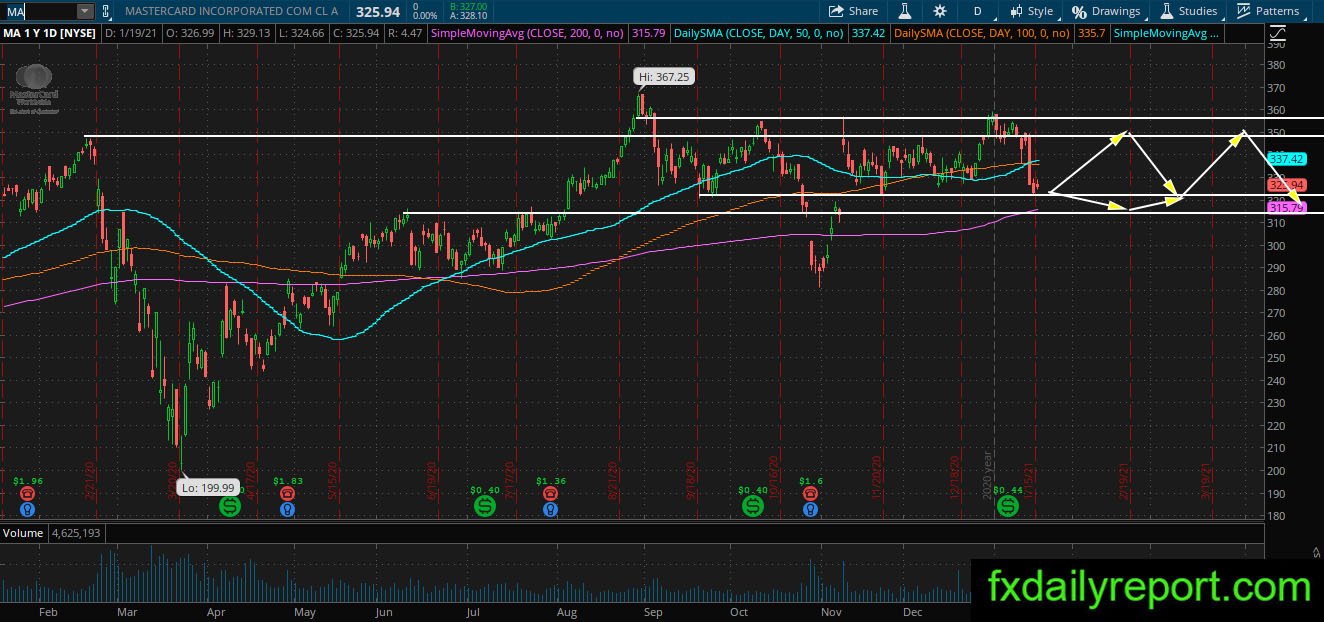Open the D timeframe selector
This screenshot has height=622, width=1324.
click(977, 11)
